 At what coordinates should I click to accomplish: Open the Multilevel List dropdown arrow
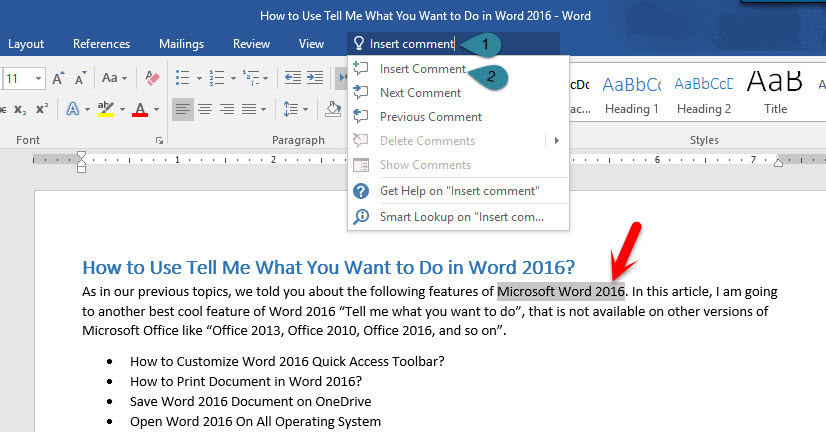266,78
